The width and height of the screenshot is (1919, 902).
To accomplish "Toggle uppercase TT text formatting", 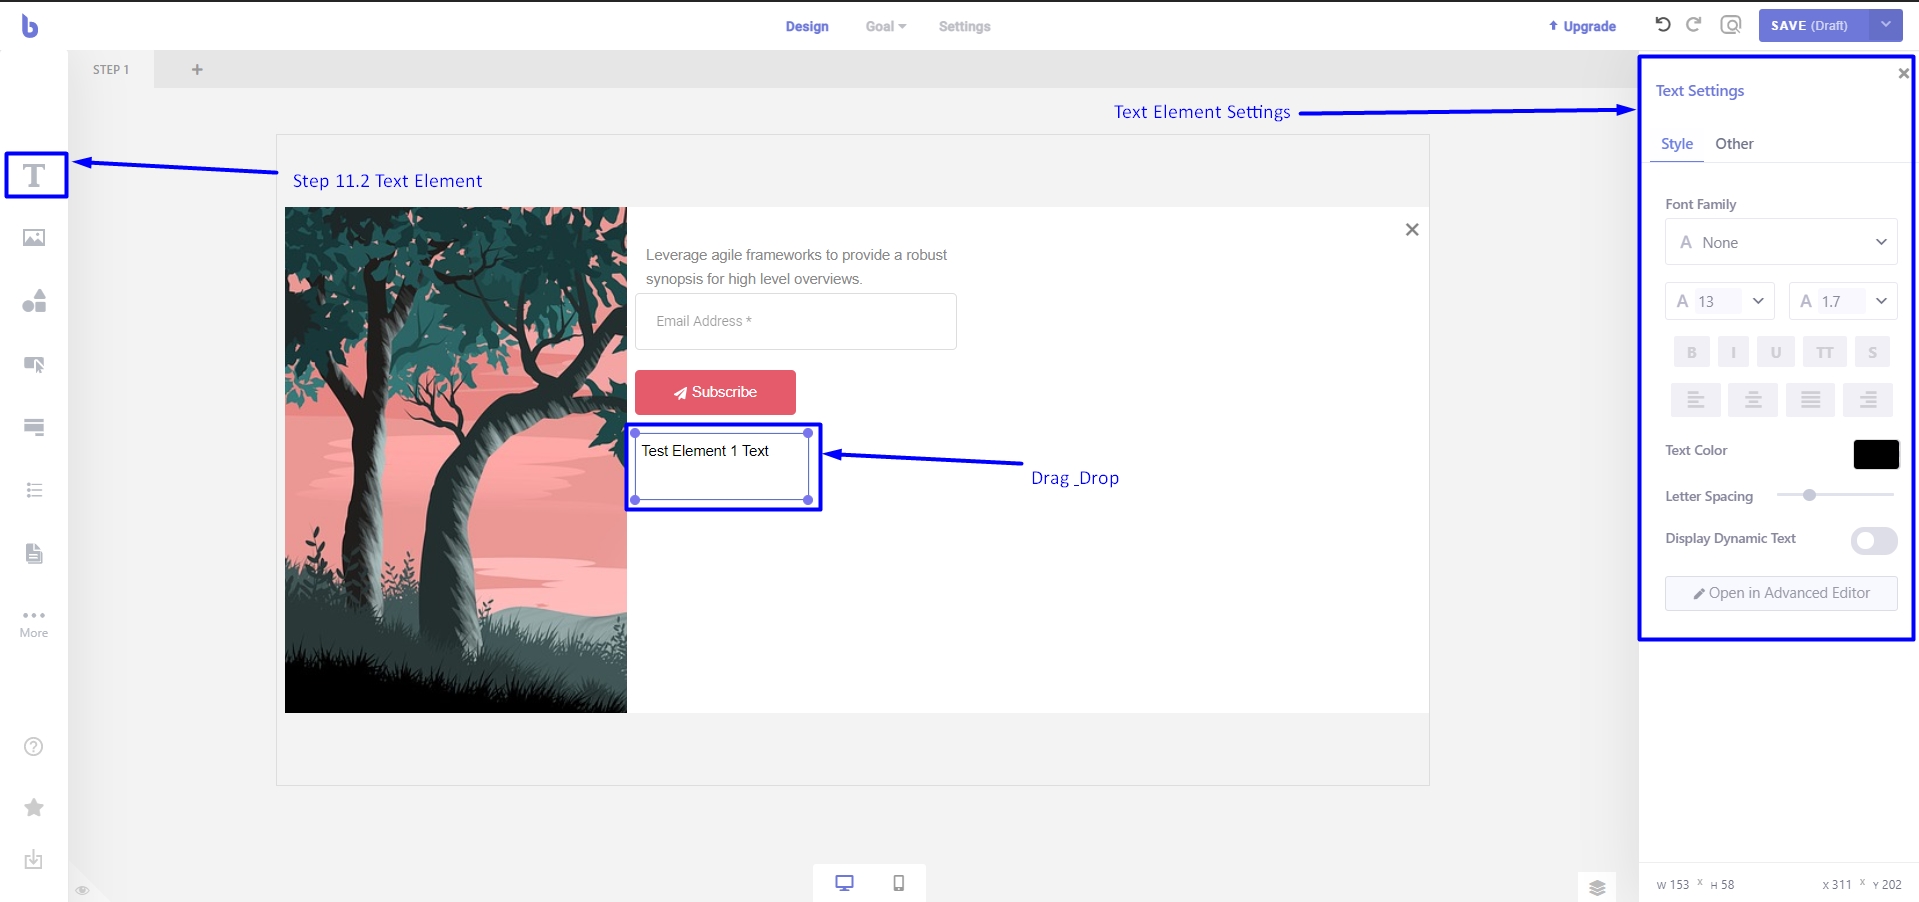I will (x=1825, y=352).
